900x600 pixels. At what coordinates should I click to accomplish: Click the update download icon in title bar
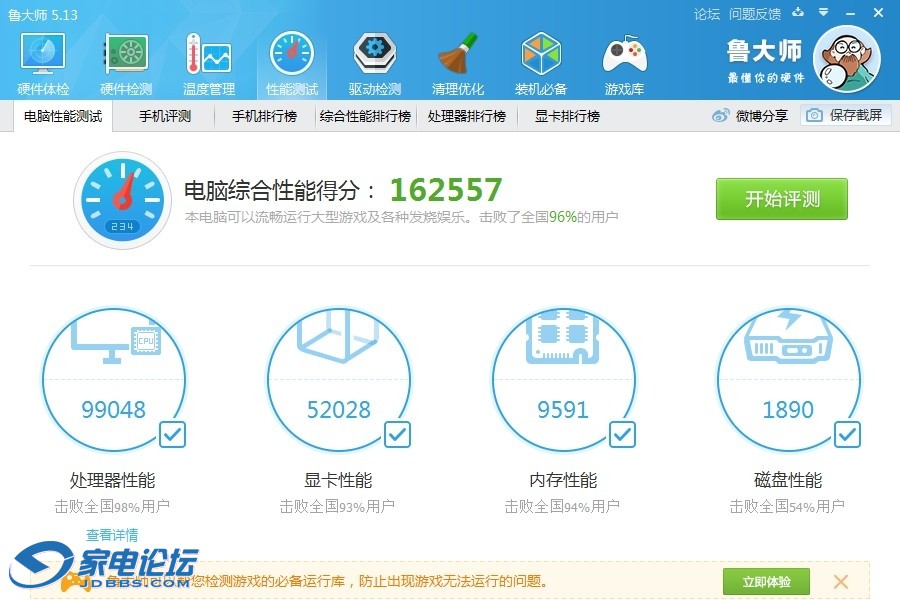(797, 13)
